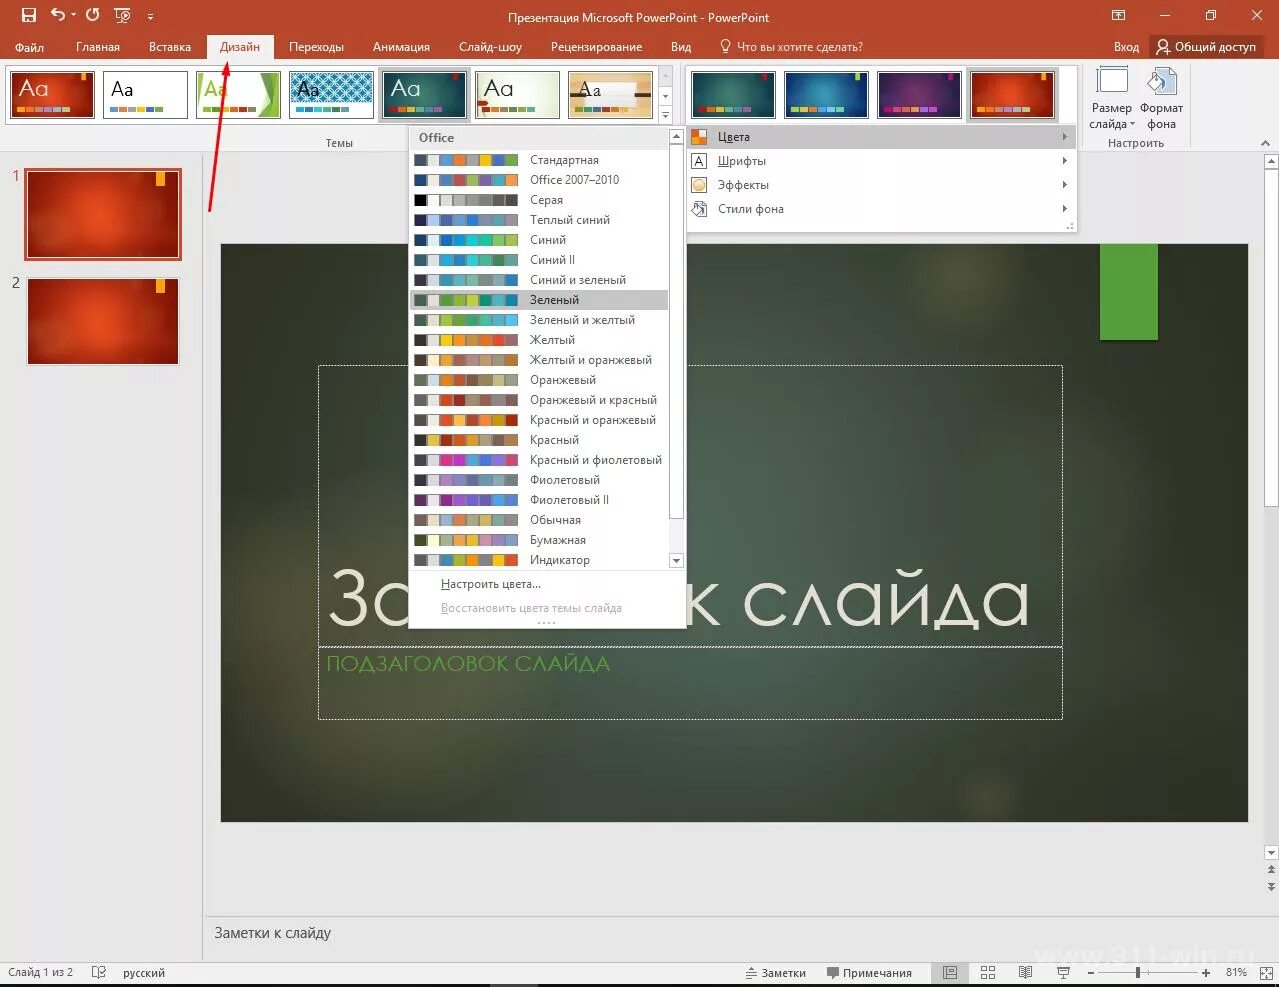Click the Colors menu icon
The height and width of the screenshot is (987, 1279).
click(699, 137)
